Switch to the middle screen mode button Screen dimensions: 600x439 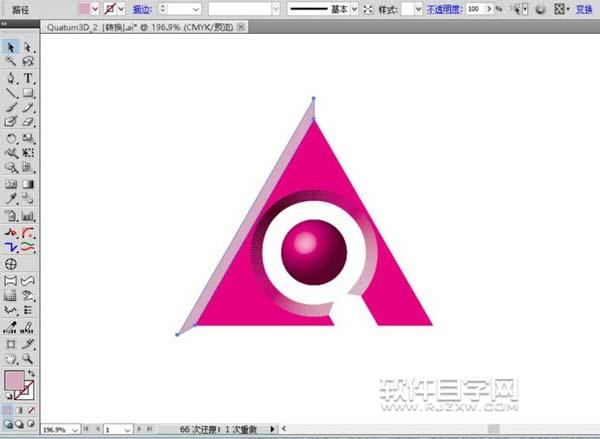tap(19, 424)
